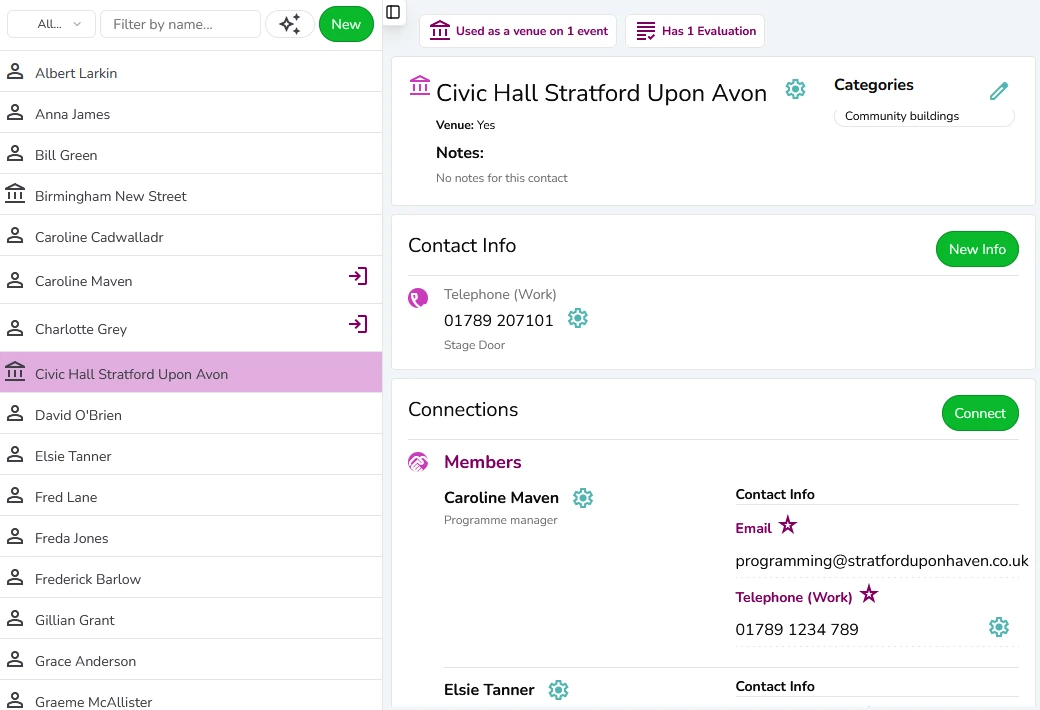The width and height of the screenshot is (1040, 710).
Task: Switch to the Used as a venue tab
Action: [517, 31]
